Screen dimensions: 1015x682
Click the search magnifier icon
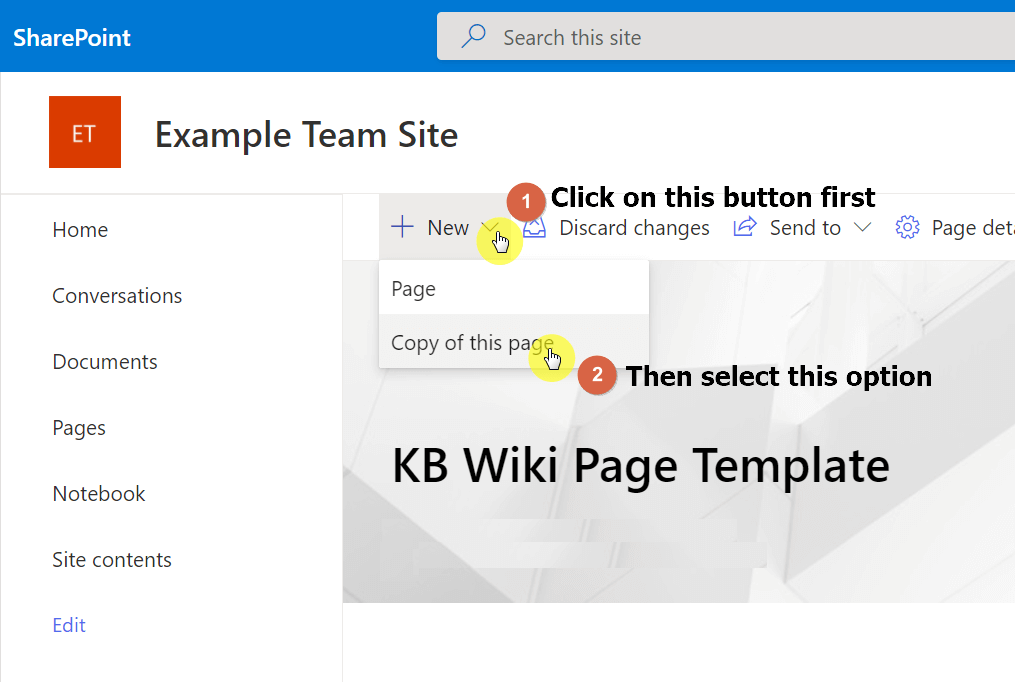(x=473, y=36)
